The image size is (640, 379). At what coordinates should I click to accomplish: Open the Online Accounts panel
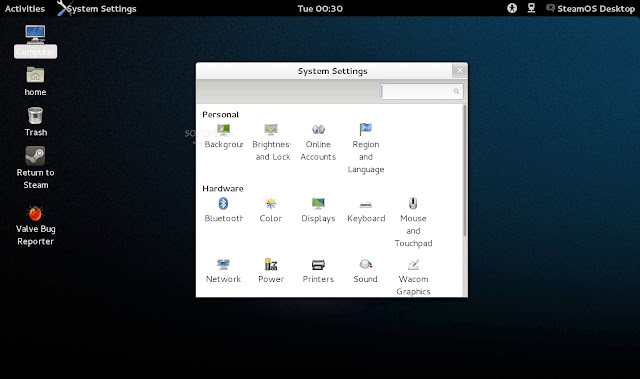click(318, 142)
